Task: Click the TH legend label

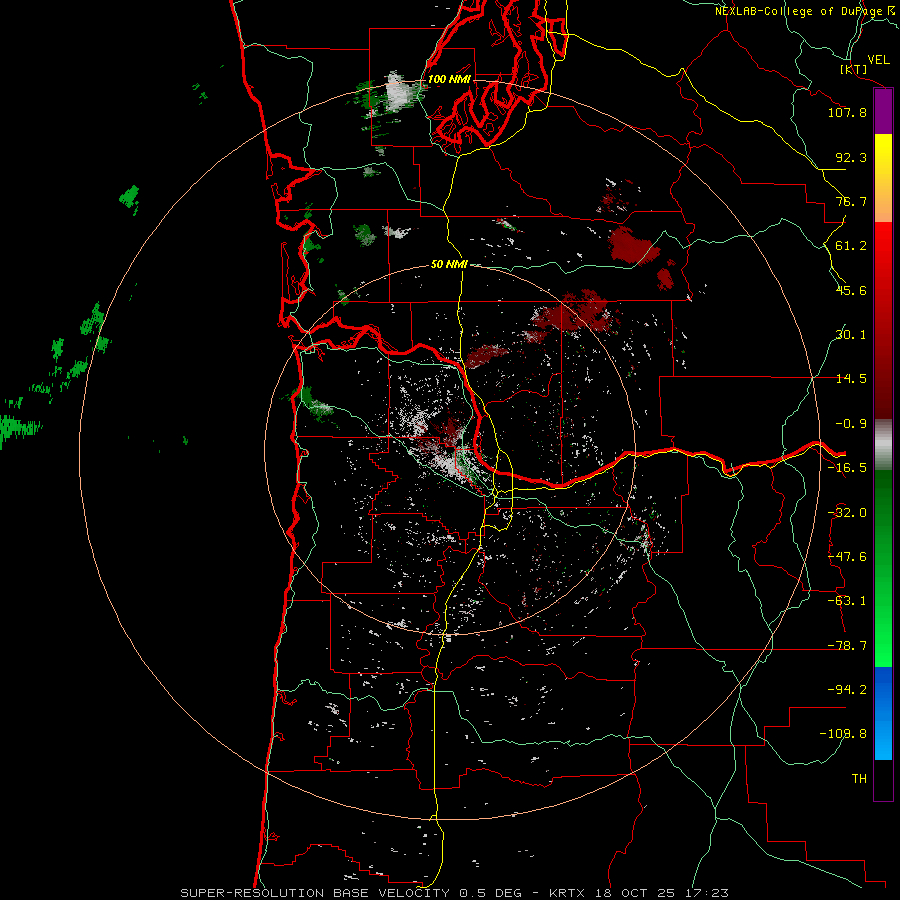Action: (x=859, y=779)
